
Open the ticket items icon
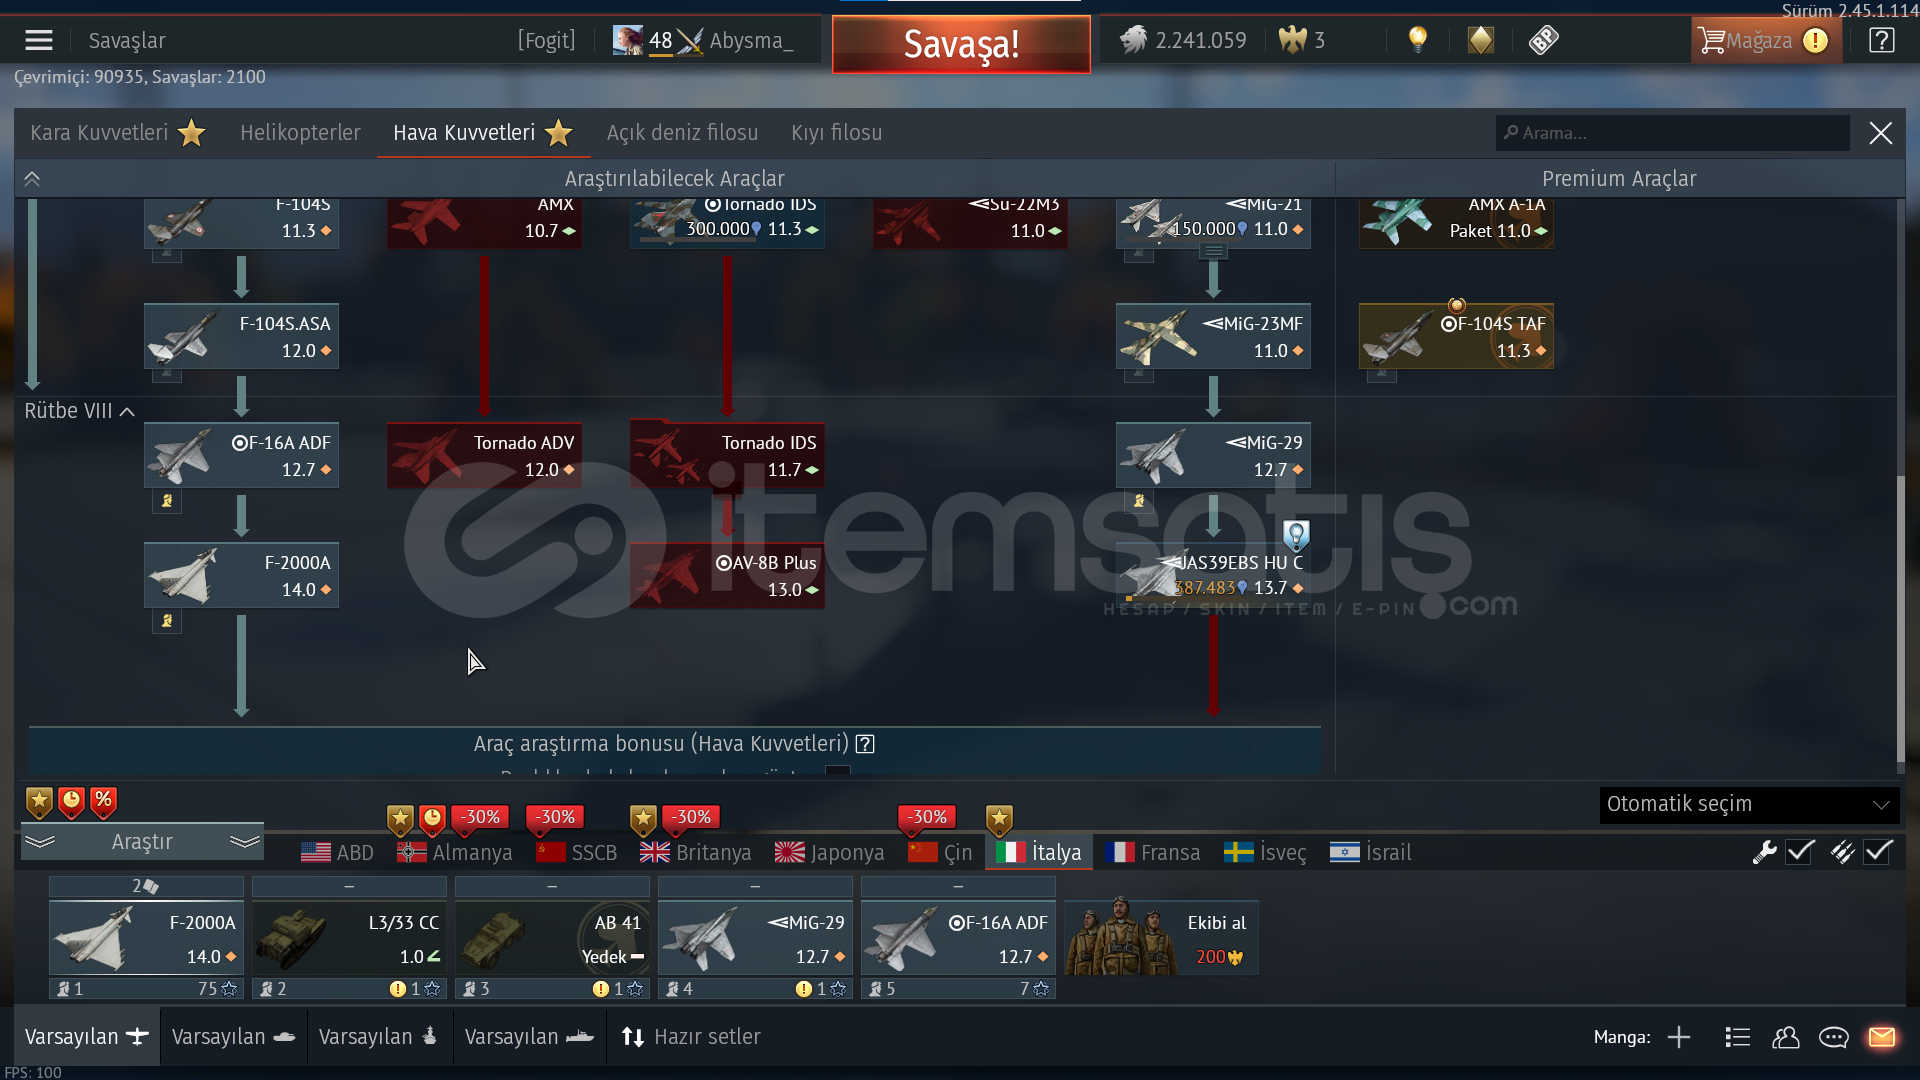click(x=1543, y=40)
